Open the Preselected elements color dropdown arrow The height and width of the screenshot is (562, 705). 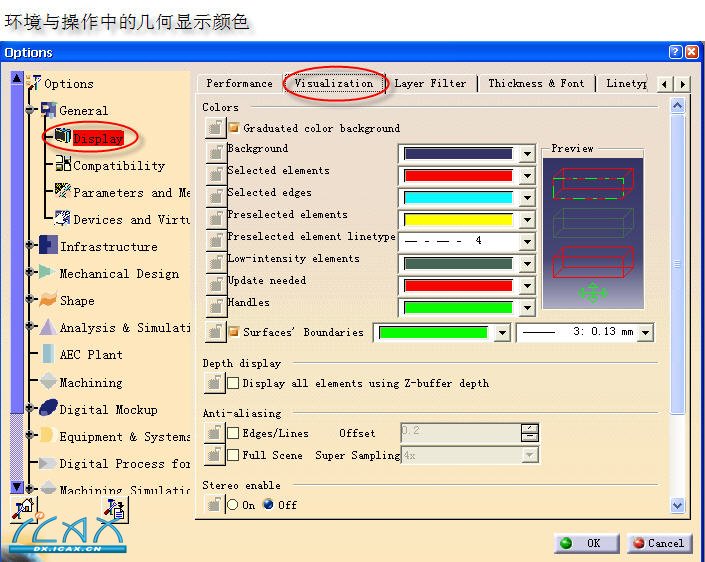(x=527, y=220)
